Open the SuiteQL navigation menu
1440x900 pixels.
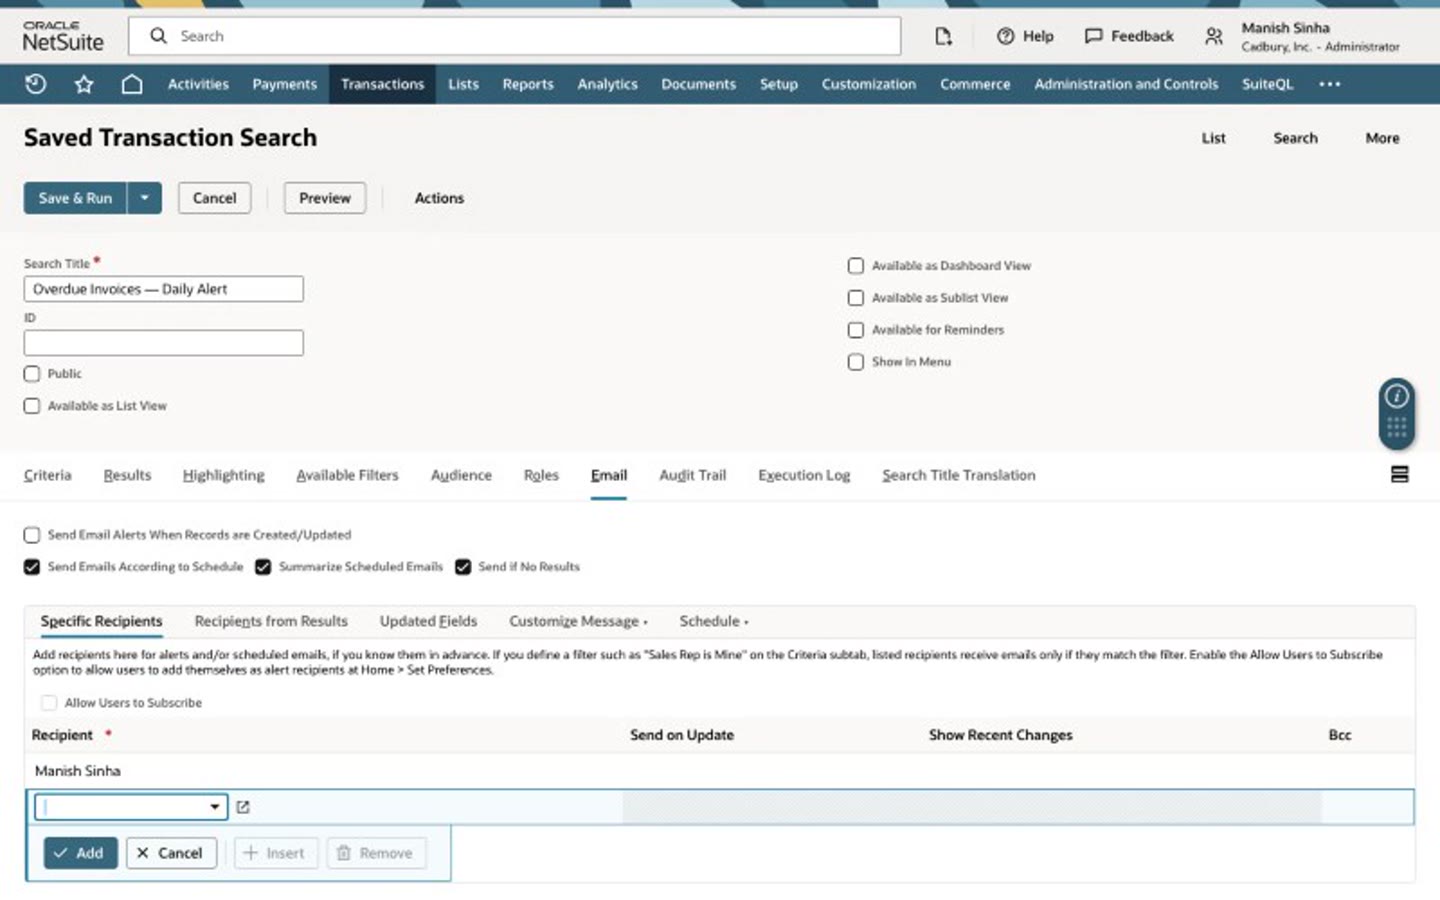(1267, 84)
